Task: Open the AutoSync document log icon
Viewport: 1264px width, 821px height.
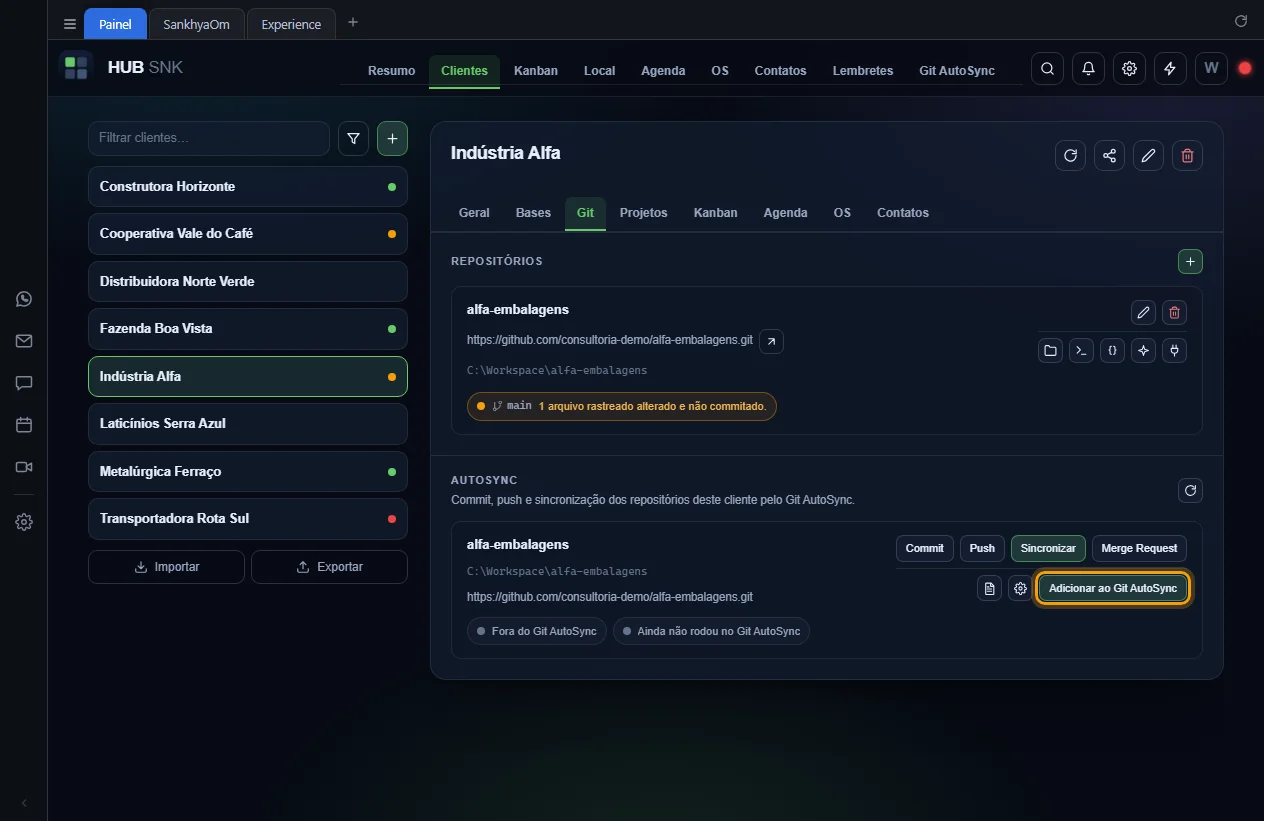Action: (989, 589)
